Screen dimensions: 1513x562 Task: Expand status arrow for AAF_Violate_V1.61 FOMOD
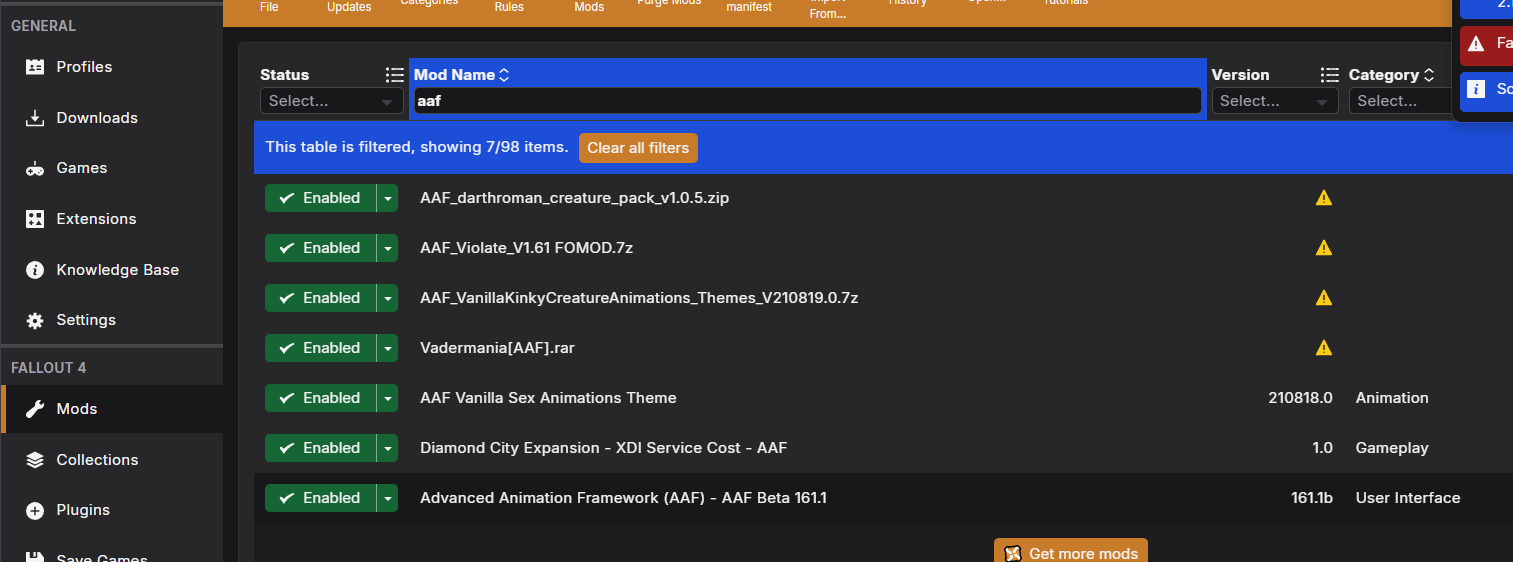coord(387,248)
